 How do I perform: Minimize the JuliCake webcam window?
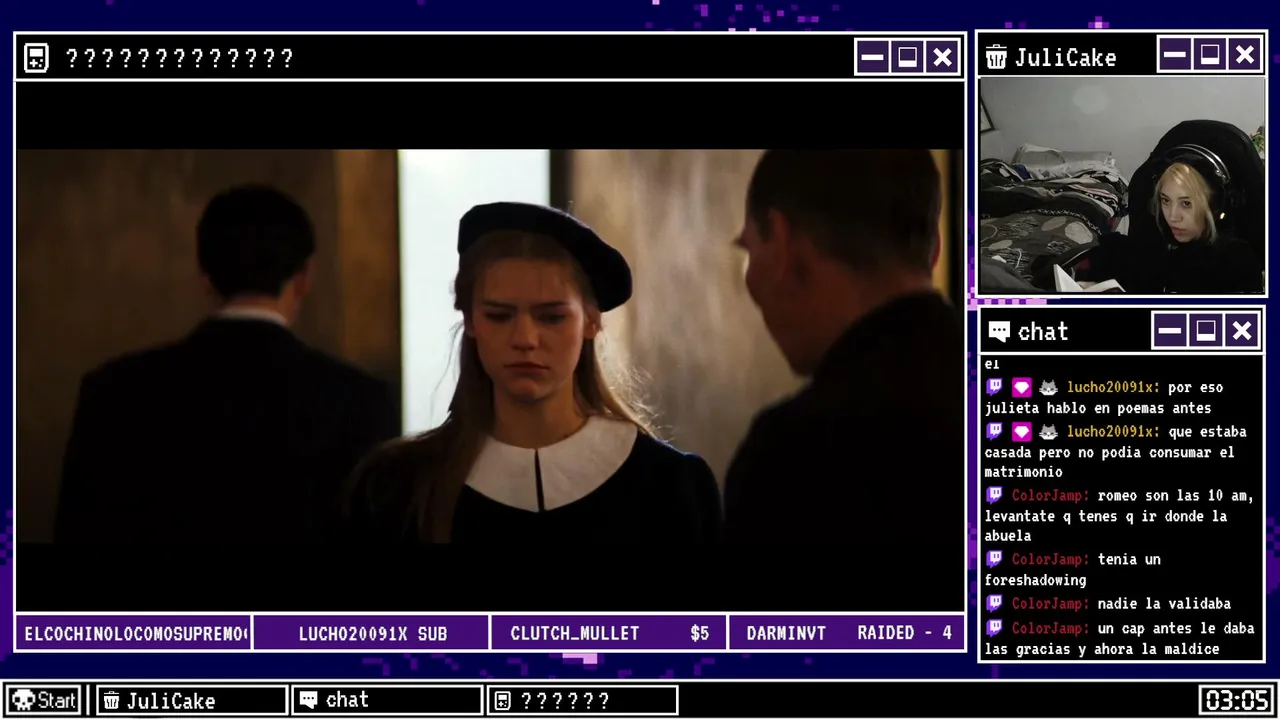coord(1175,55)
